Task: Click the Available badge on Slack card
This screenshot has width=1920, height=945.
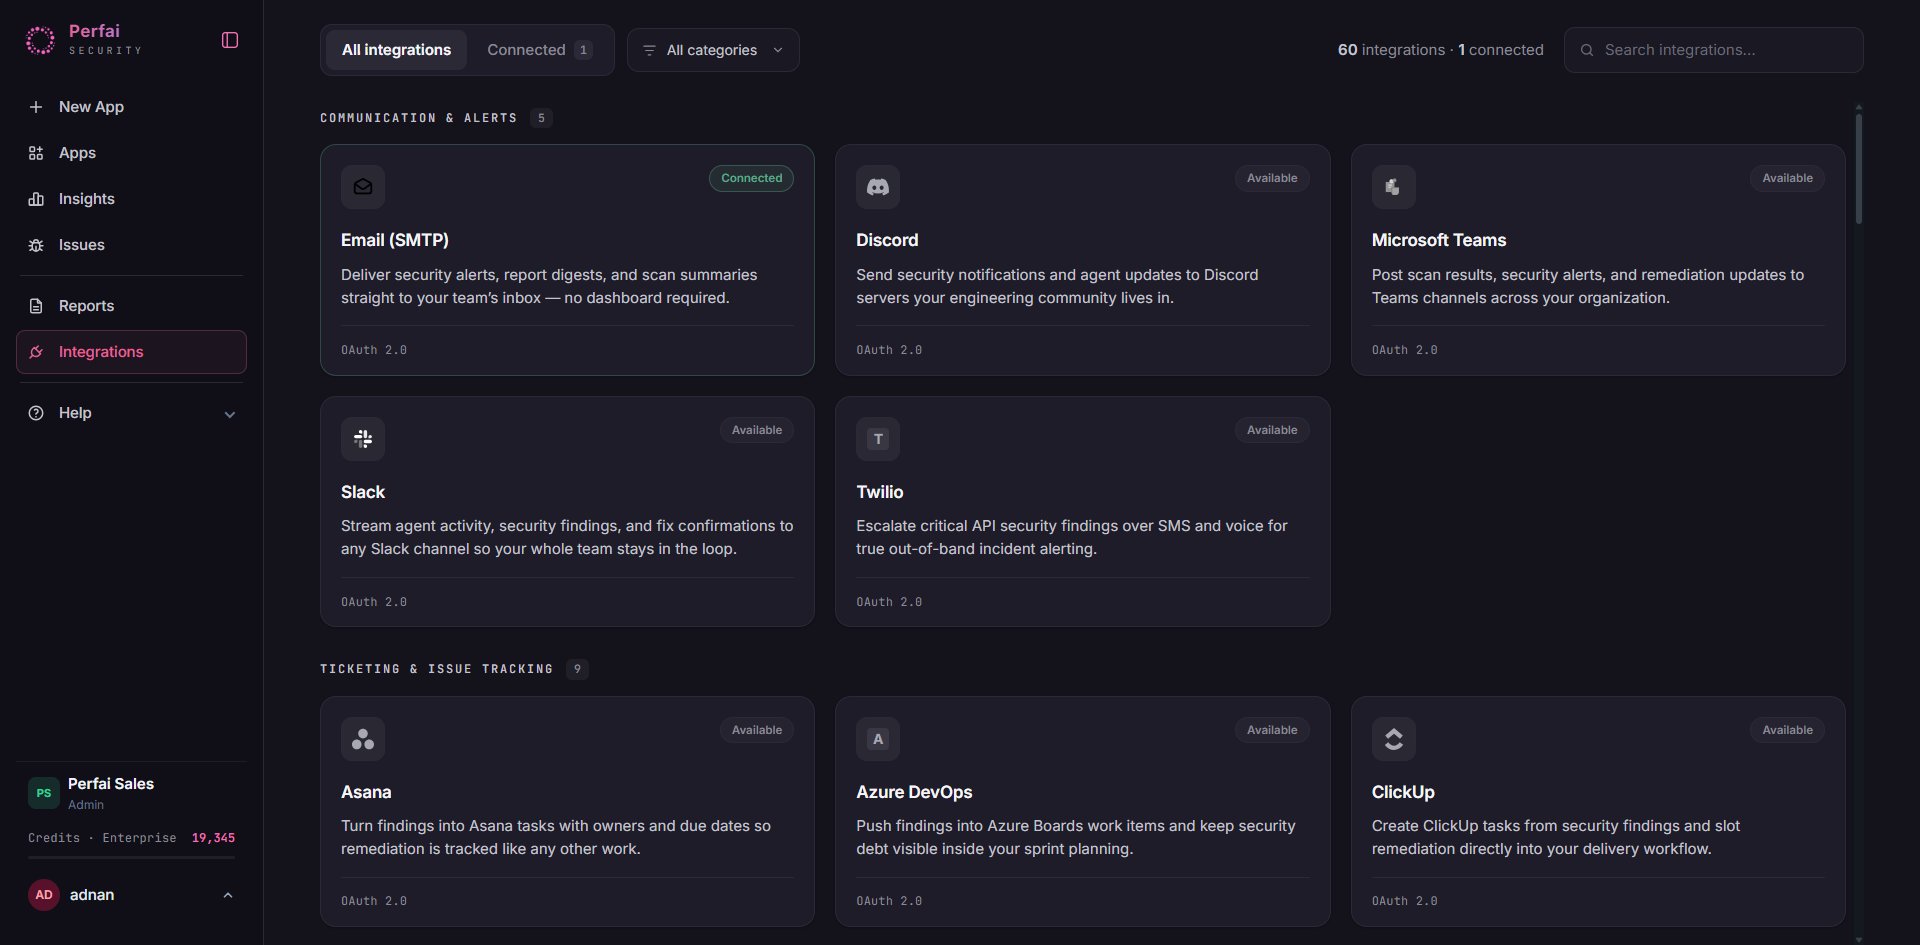Action: (757, 430)
